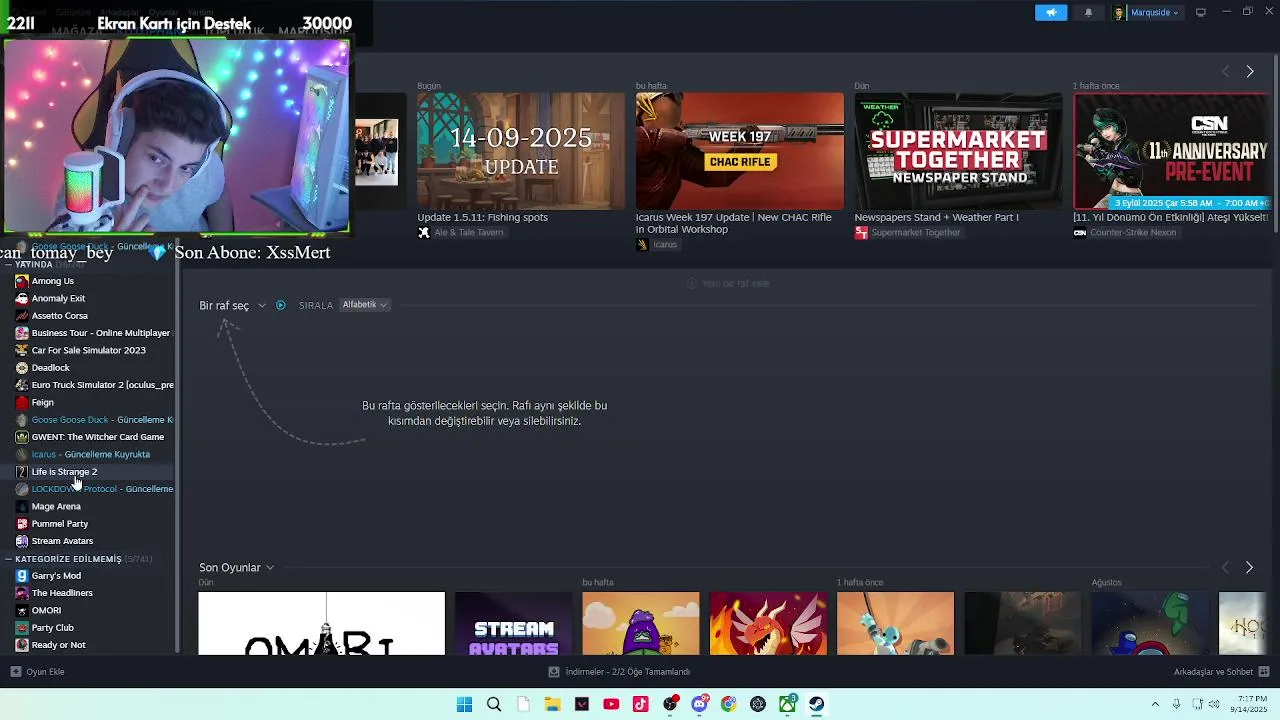Click the Steam icon in the taskbar
The height and width of the screenshot is (720, 1280).
click(816, 704)
